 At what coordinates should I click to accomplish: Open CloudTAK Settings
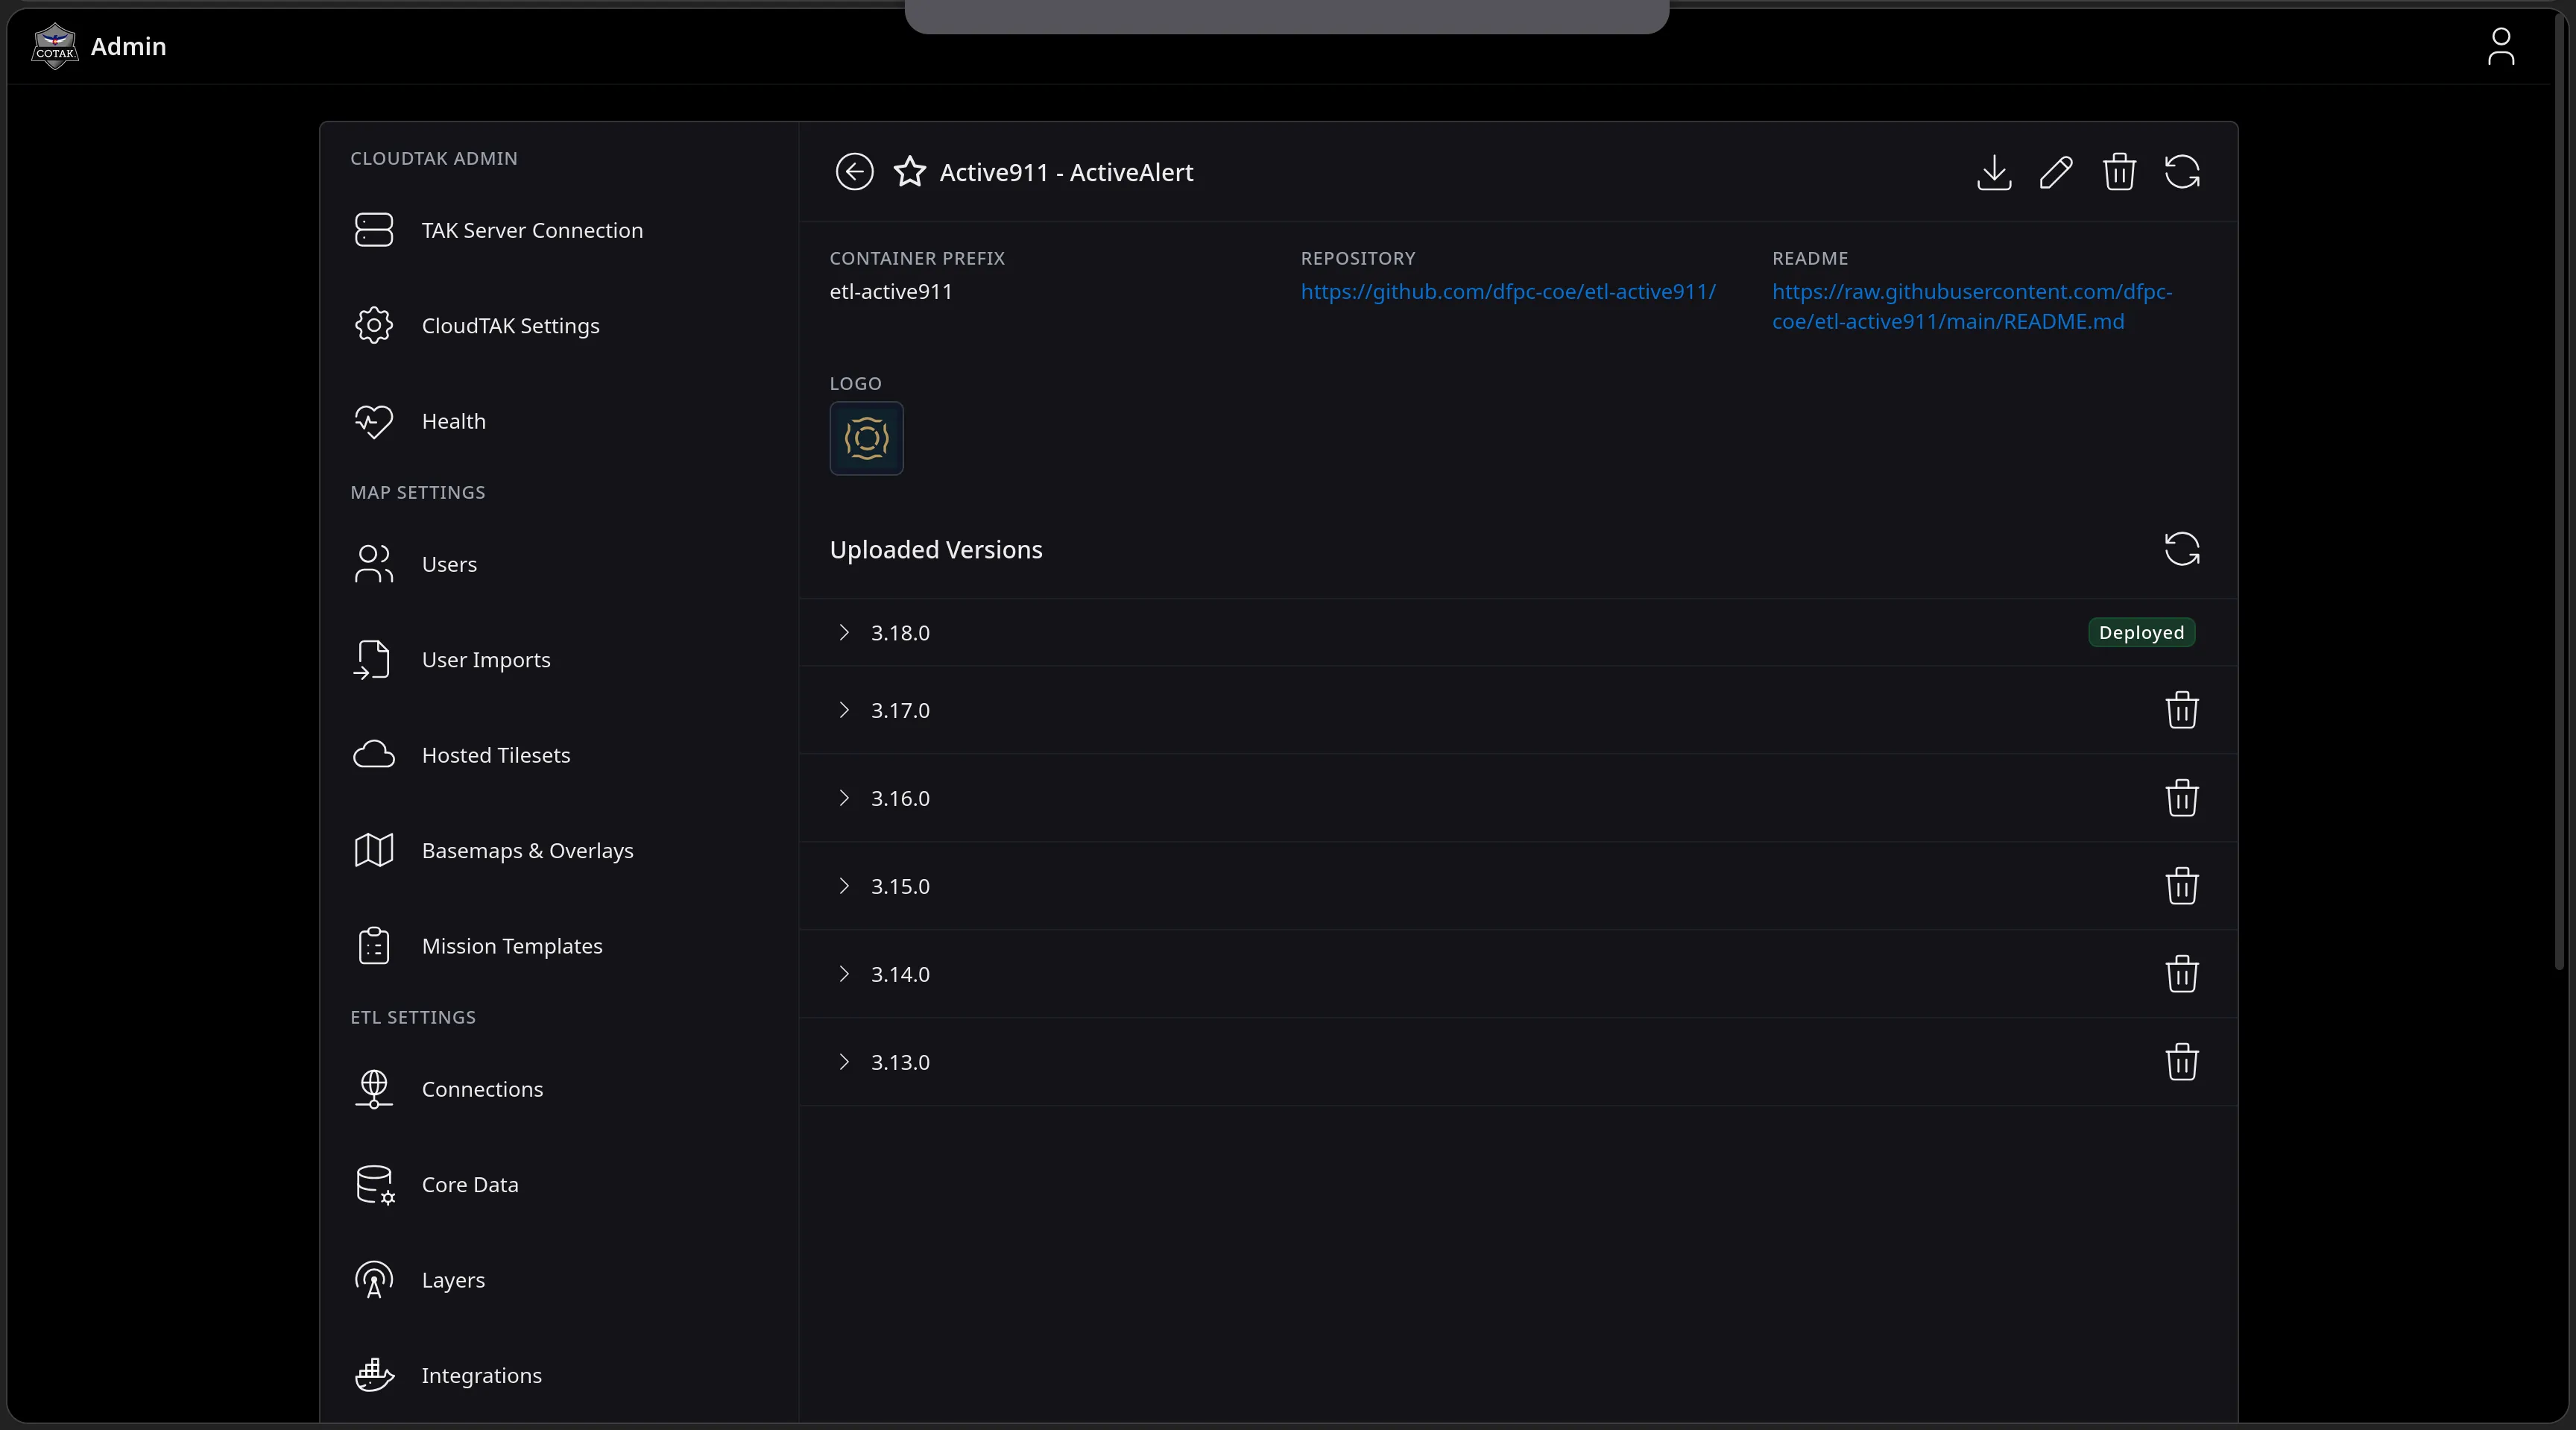tap(559, 326)
